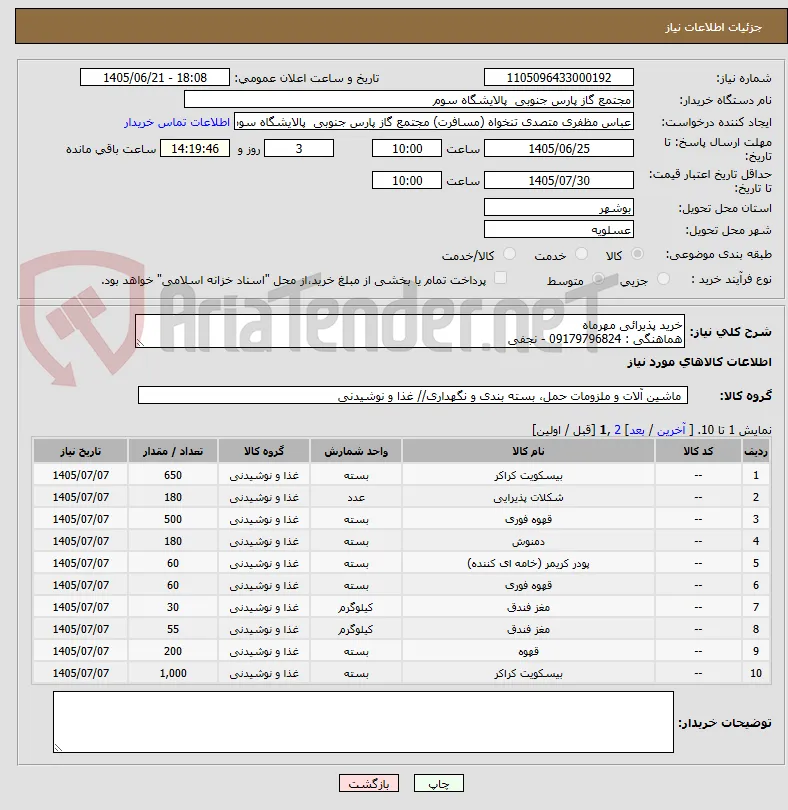Select row 2 item شکلات پذیرایی
788x810 pixels.
point(528,497)
